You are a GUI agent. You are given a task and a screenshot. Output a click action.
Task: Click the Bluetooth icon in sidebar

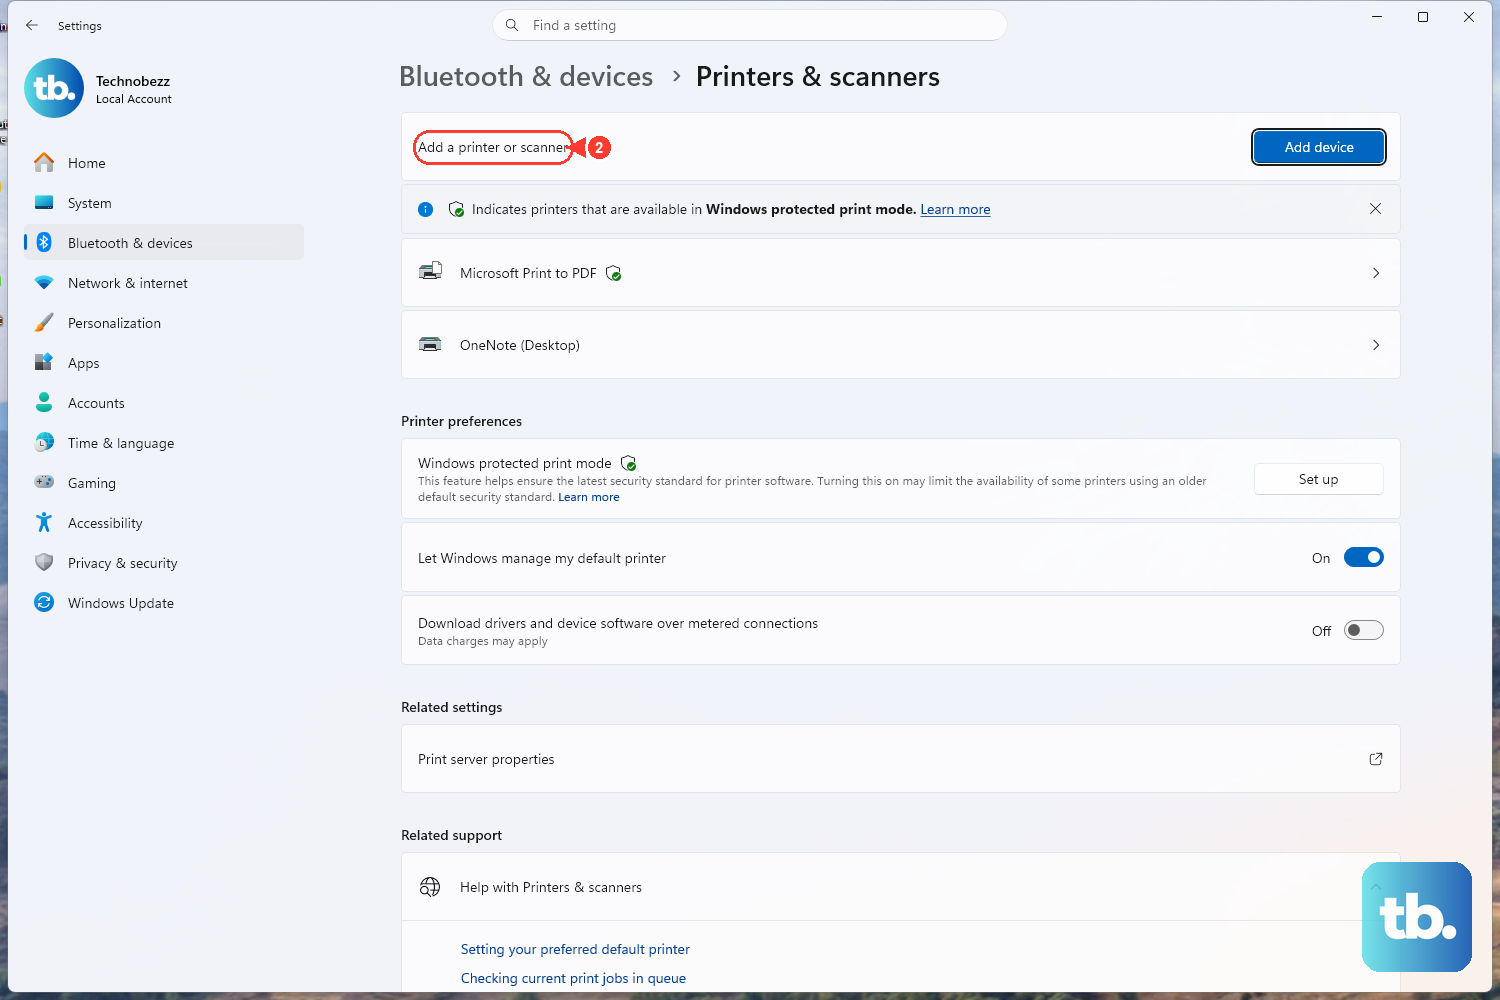[44, 242]
